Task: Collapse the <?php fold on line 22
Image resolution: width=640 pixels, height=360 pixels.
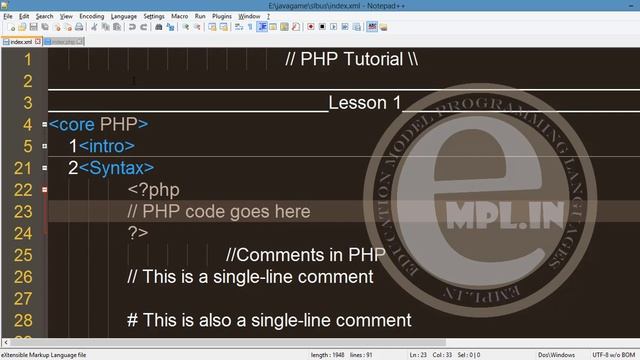Action: 44,190
